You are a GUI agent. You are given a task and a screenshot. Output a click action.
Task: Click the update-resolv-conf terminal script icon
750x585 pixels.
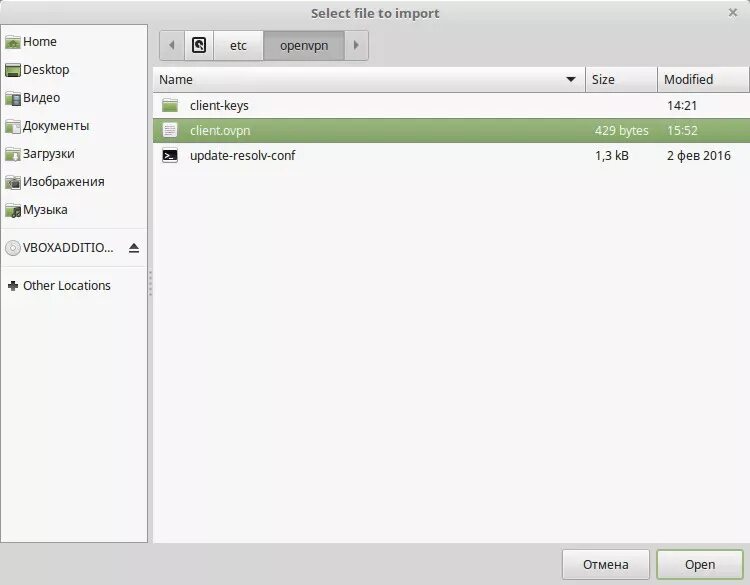(x=170, y=155)
